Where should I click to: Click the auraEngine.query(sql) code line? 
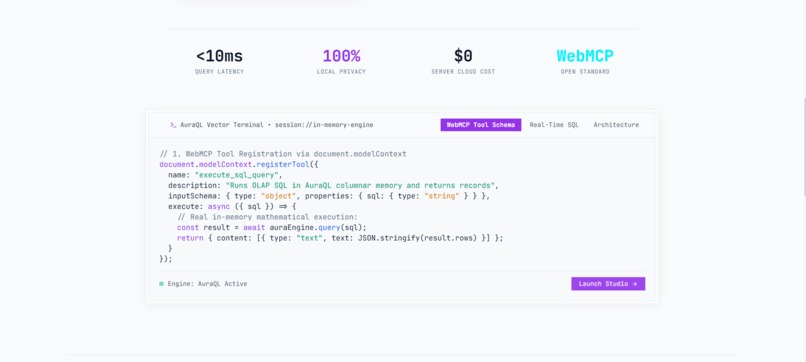pos(272,227)
